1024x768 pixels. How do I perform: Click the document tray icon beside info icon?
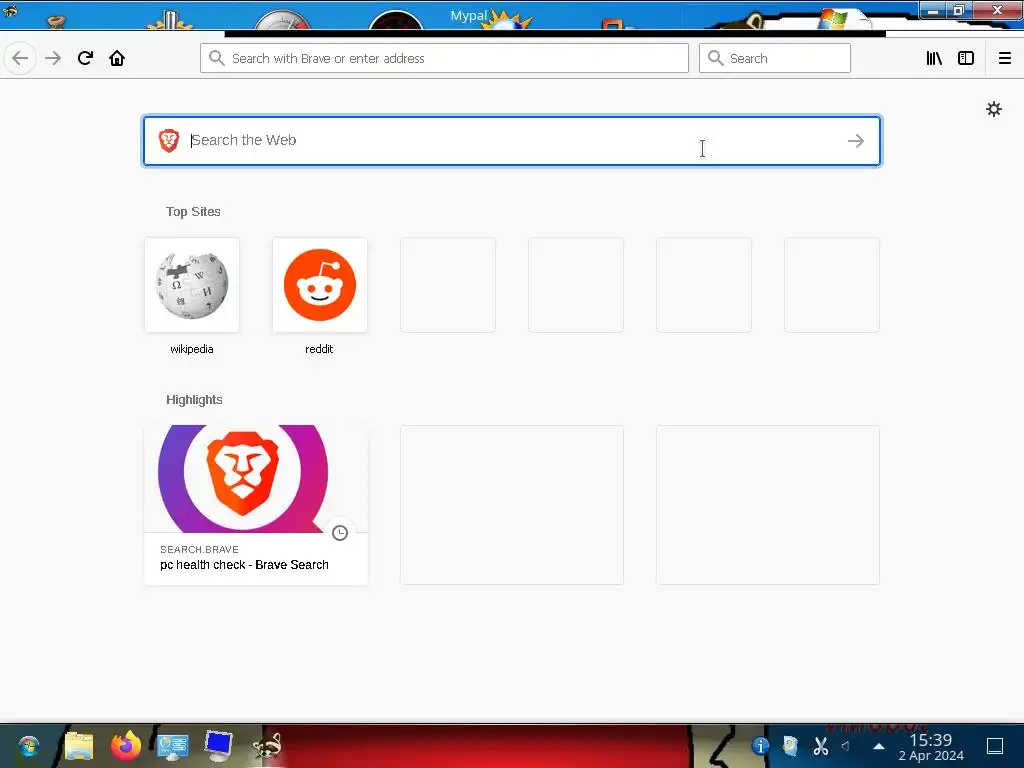pos(790,746)
